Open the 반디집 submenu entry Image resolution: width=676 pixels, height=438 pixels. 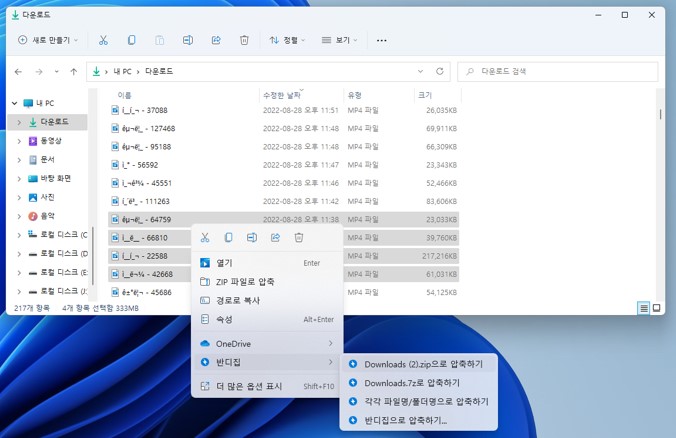[x=267, y=362]
